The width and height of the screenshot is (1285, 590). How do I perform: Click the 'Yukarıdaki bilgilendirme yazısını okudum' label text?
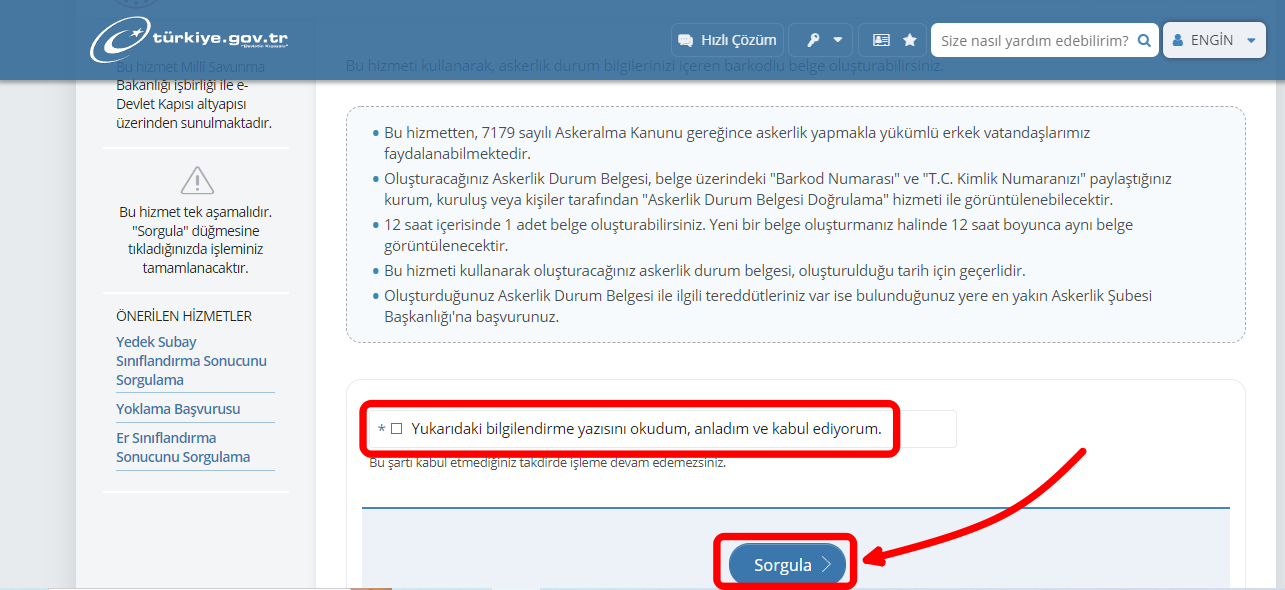pos(646,429)
